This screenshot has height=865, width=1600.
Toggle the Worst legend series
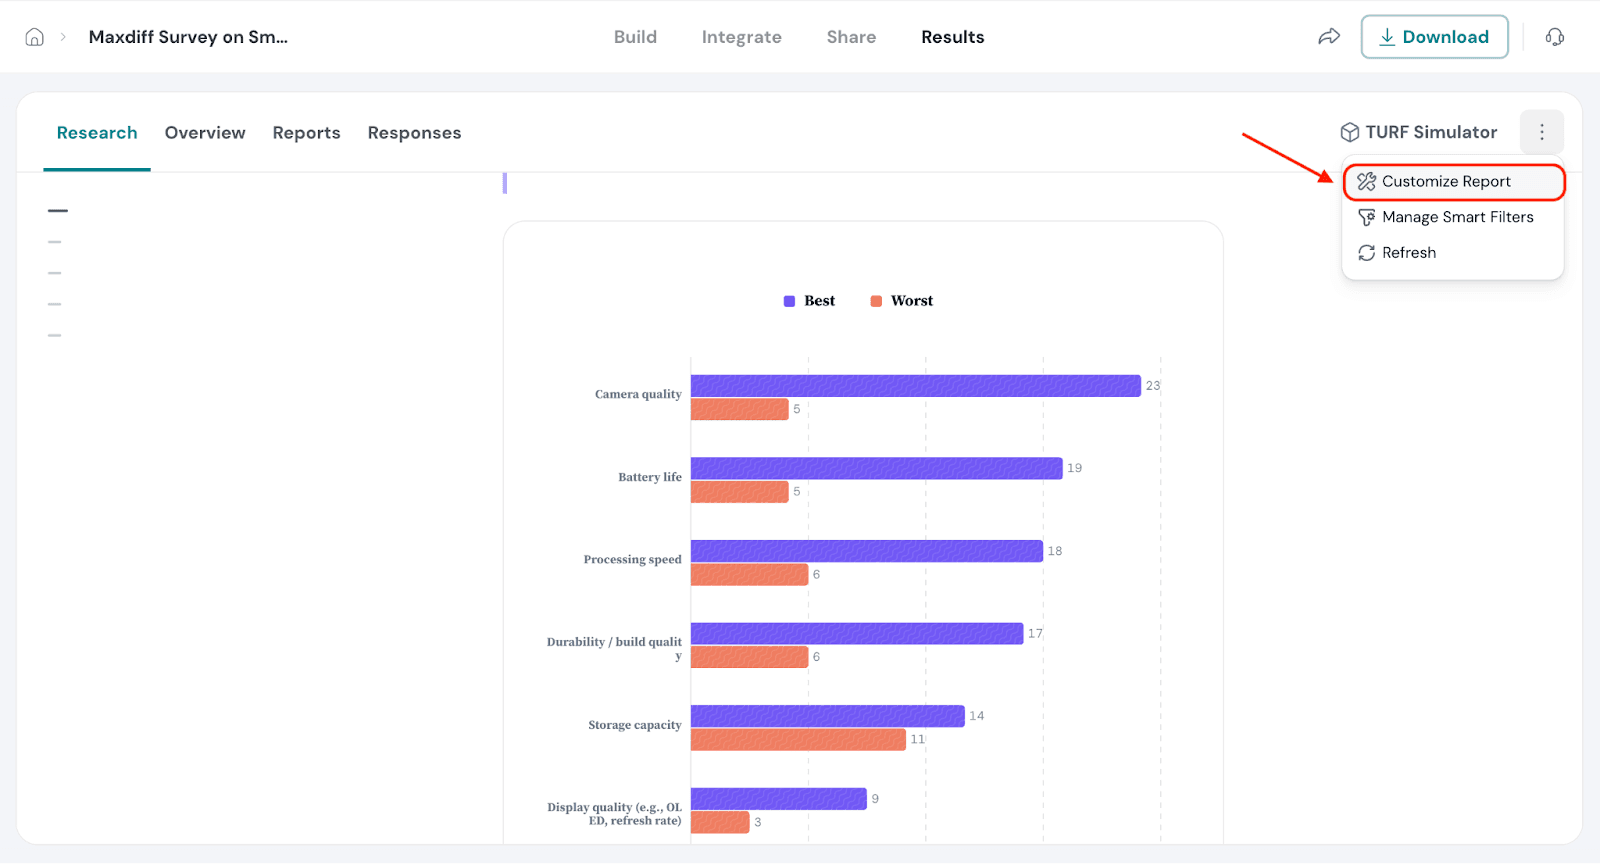tap(901, 301)
